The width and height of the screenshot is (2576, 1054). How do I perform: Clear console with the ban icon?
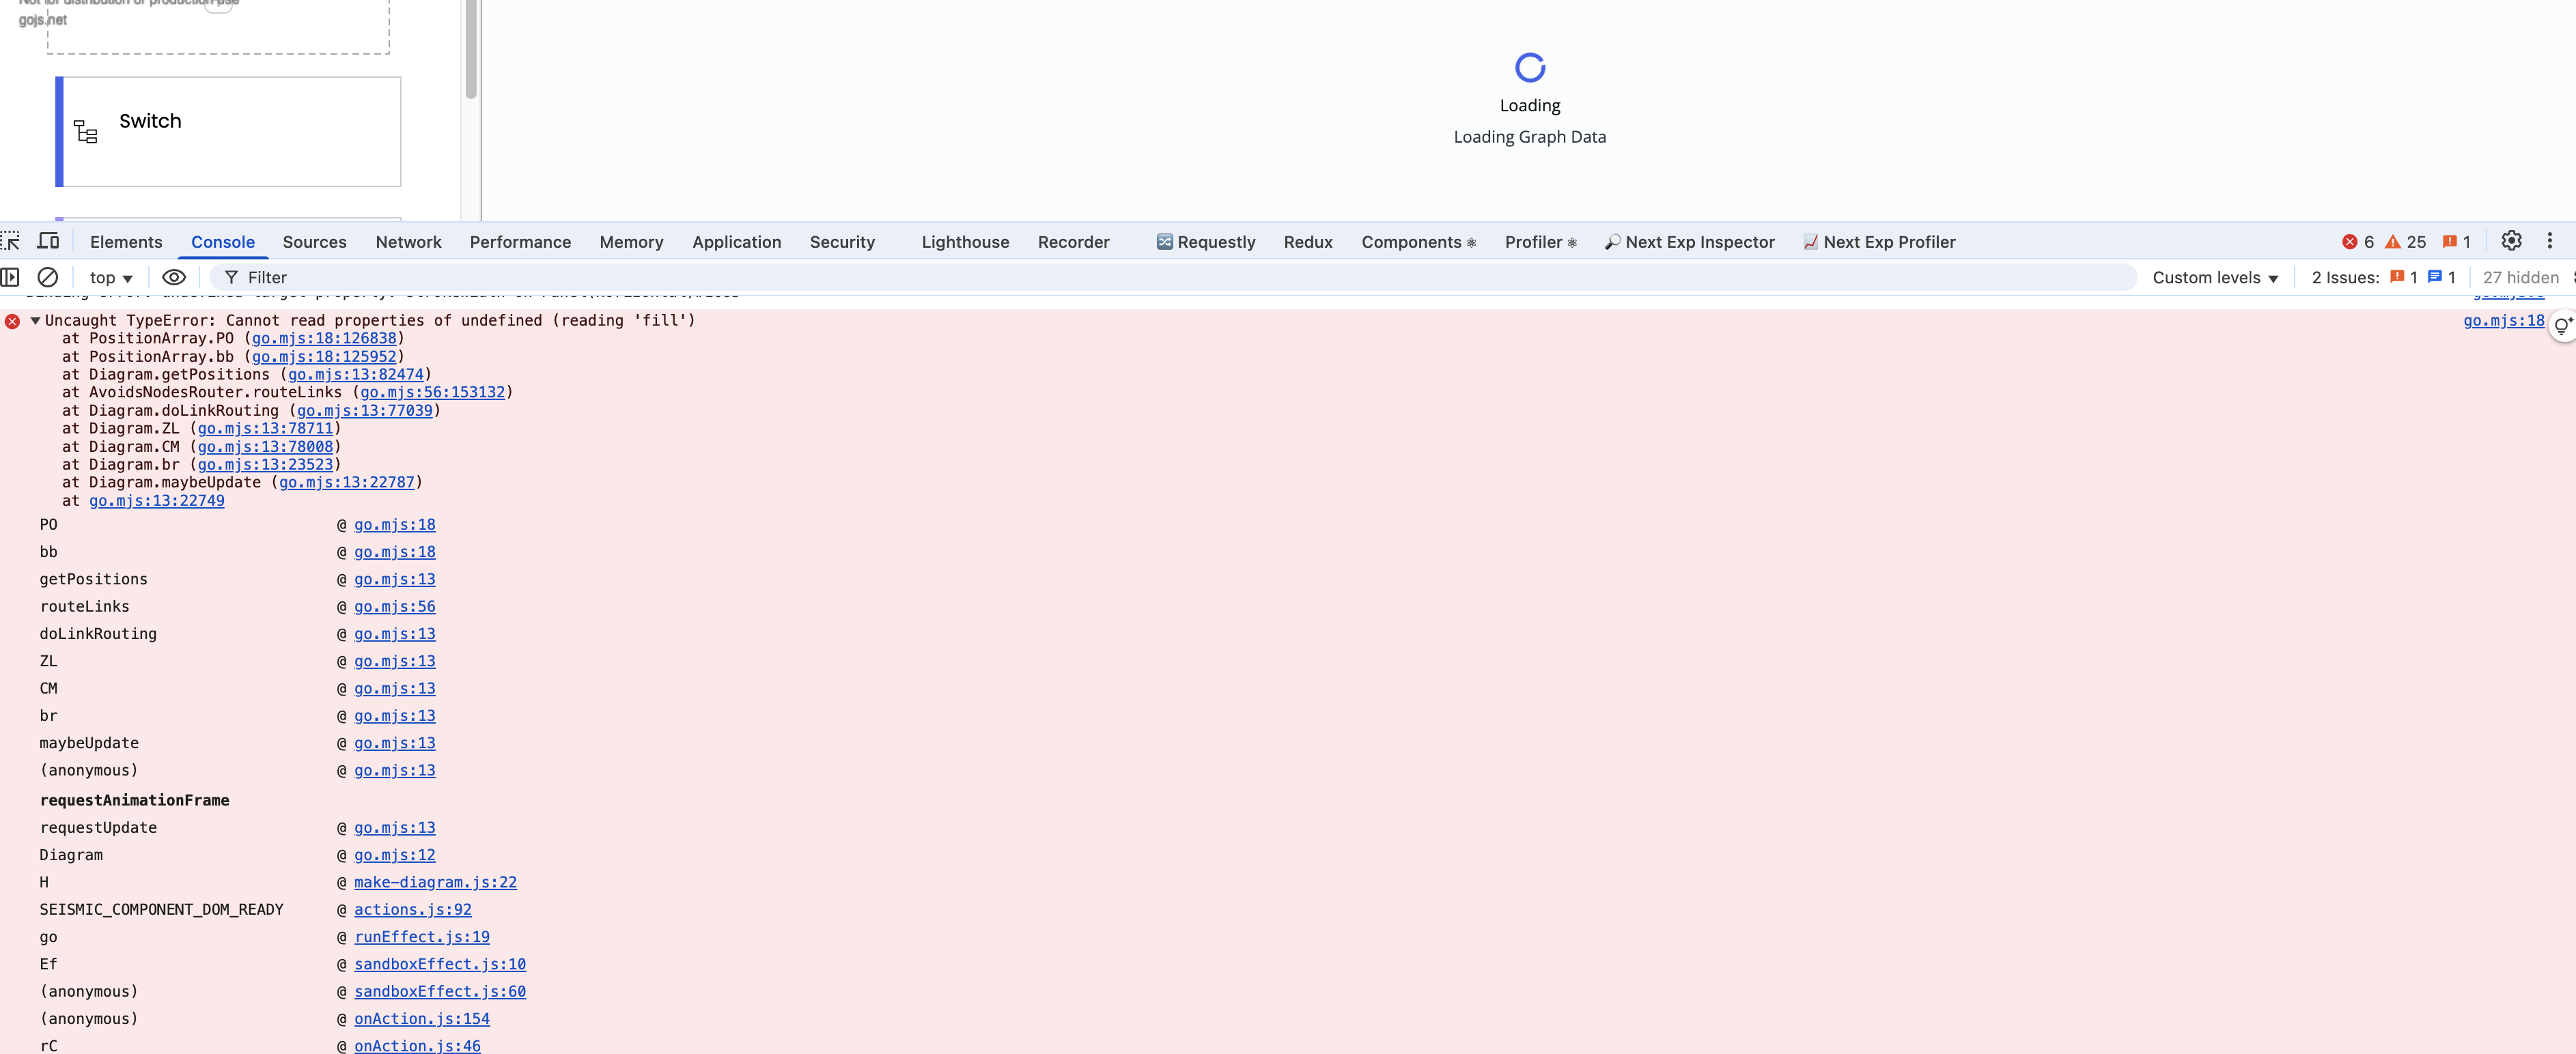click(x=47, y=277)
